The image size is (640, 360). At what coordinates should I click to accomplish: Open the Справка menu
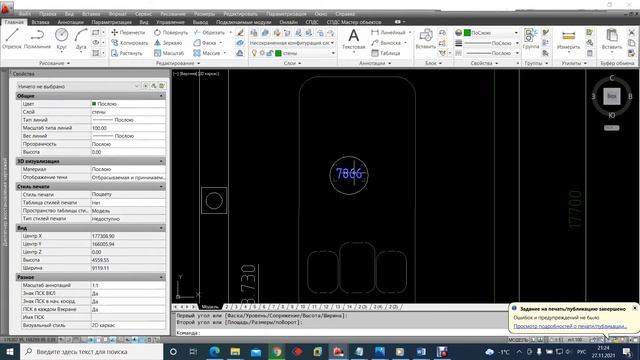coord(345,14)
